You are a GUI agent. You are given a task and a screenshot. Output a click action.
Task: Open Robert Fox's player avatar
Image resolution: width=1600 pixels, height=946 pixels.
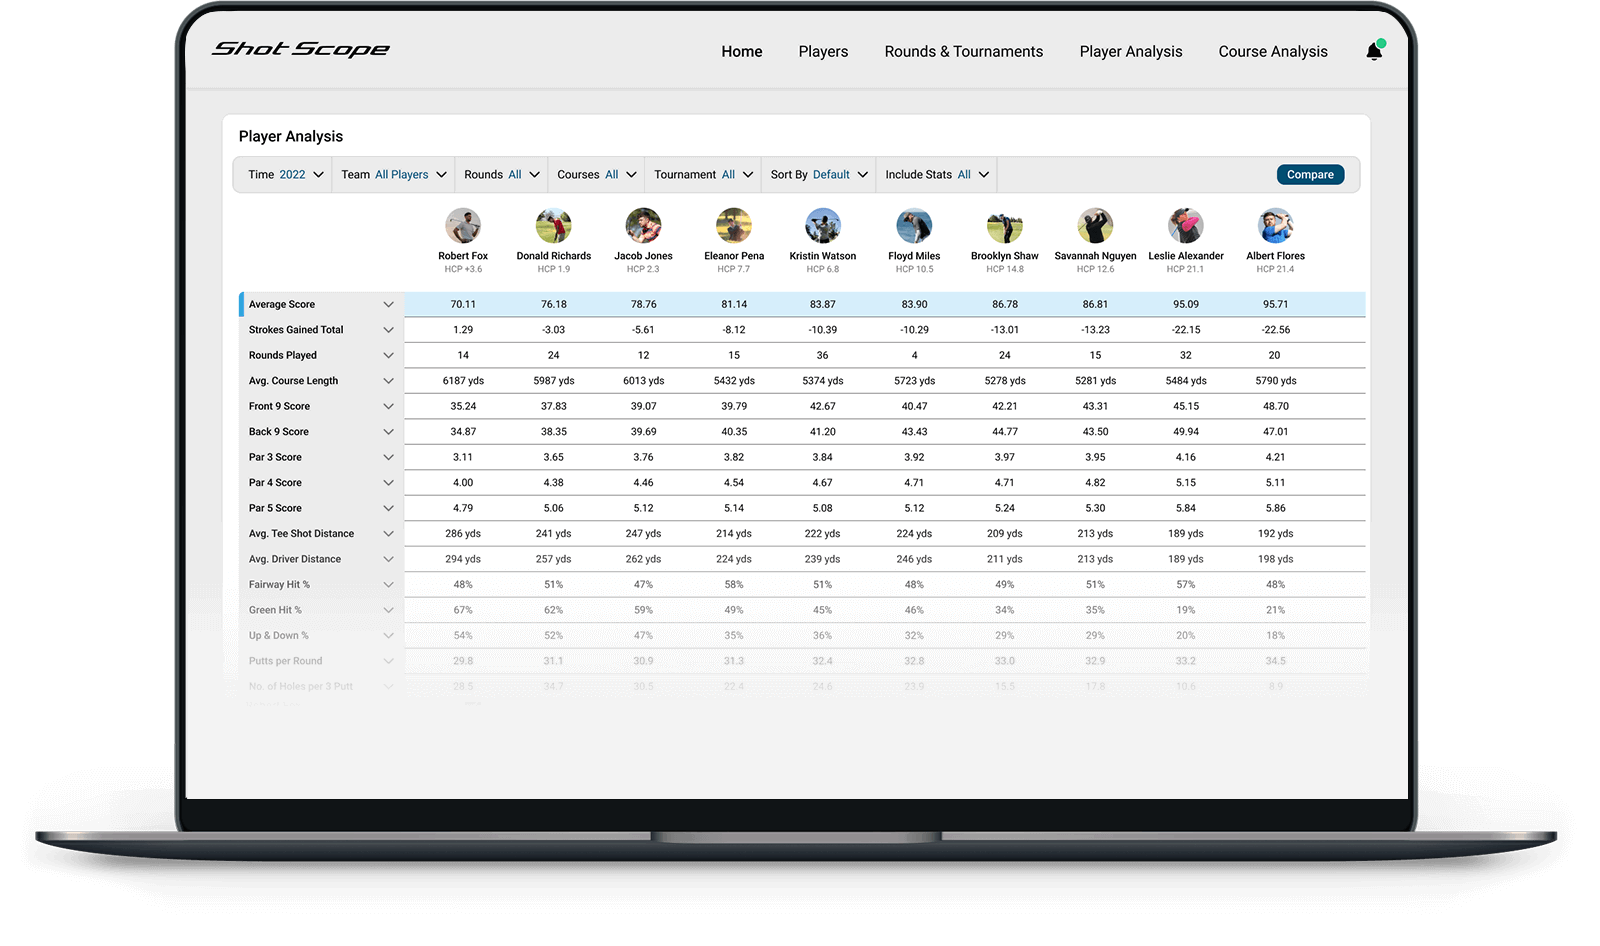(x=463, y=226)
